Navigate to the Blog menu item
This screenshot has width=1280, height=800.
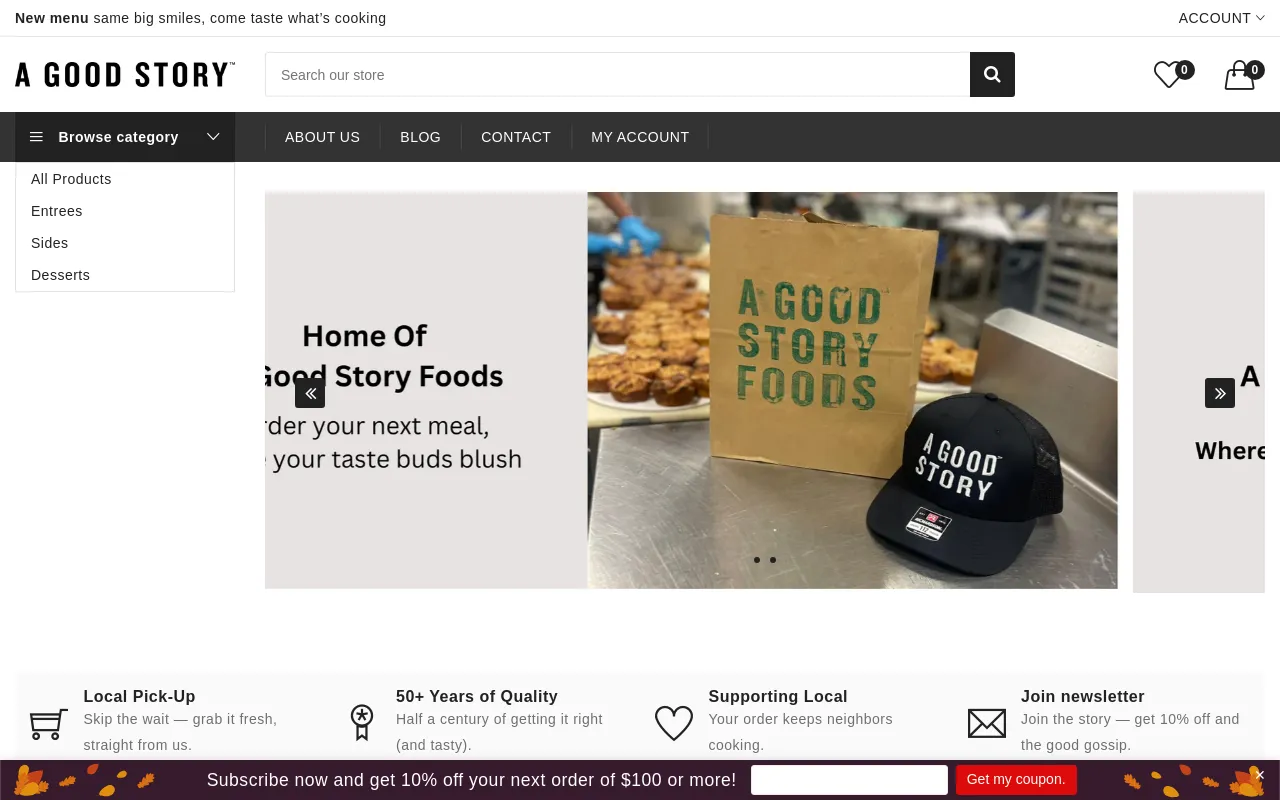(x=420, y=137)
